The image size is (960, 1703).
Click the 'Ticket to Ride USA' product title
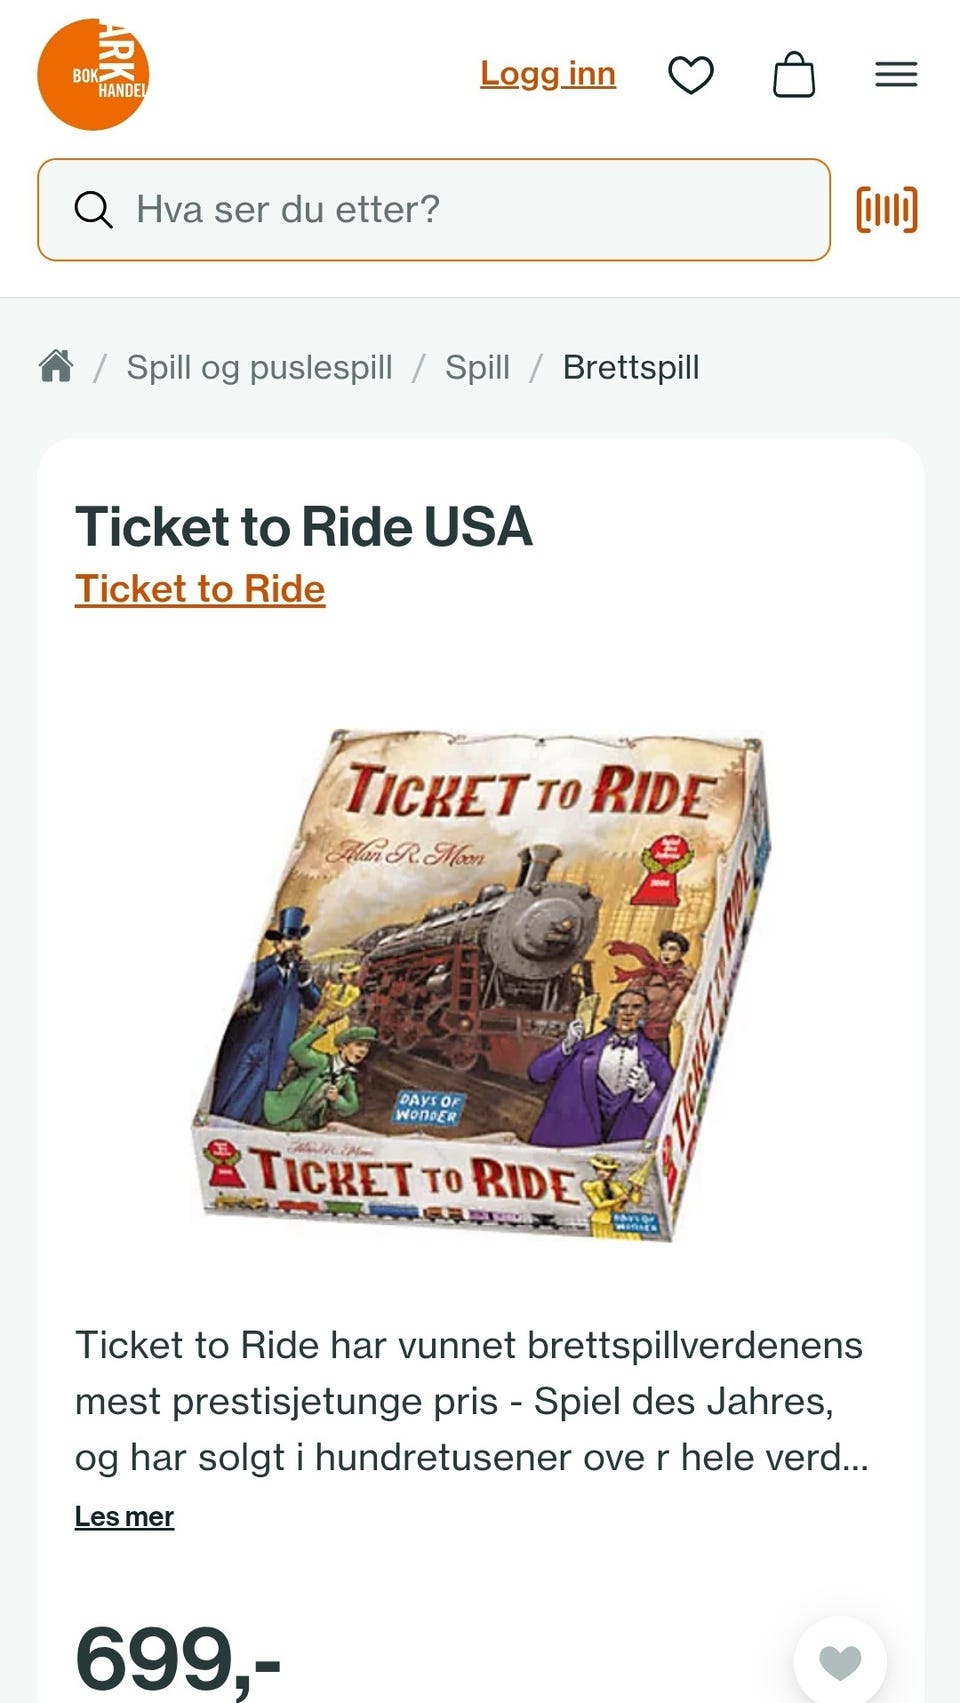pos(304,526)
